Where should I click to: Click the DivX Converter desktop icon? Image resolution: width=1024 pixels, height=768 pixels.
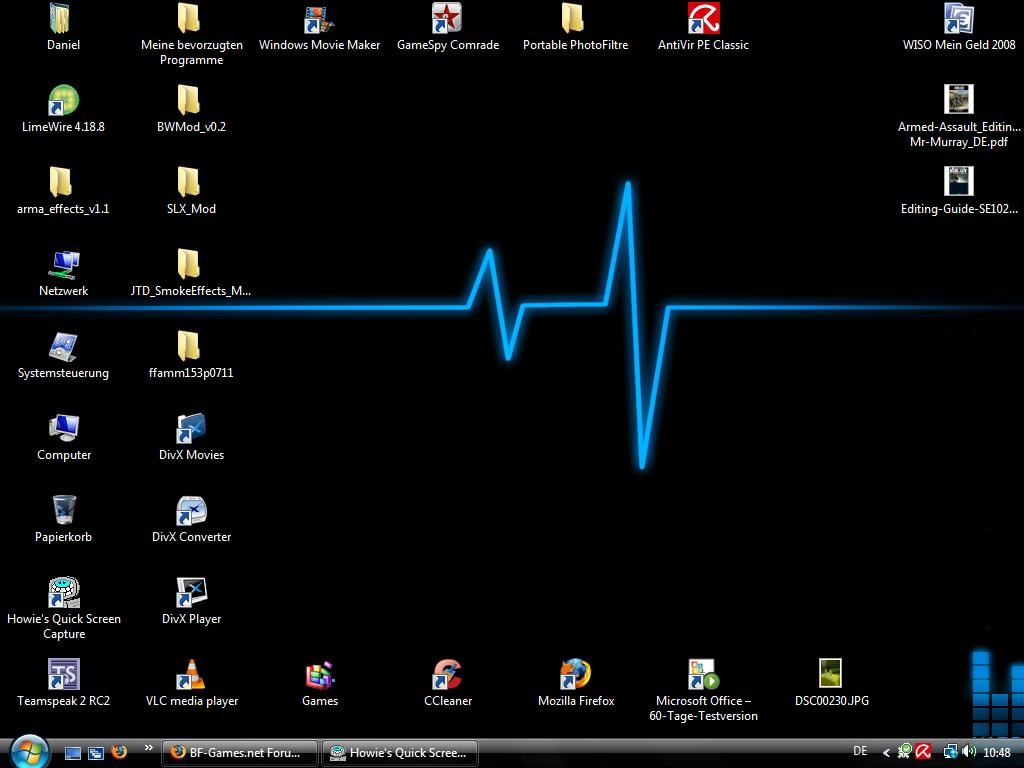point(191,511)
